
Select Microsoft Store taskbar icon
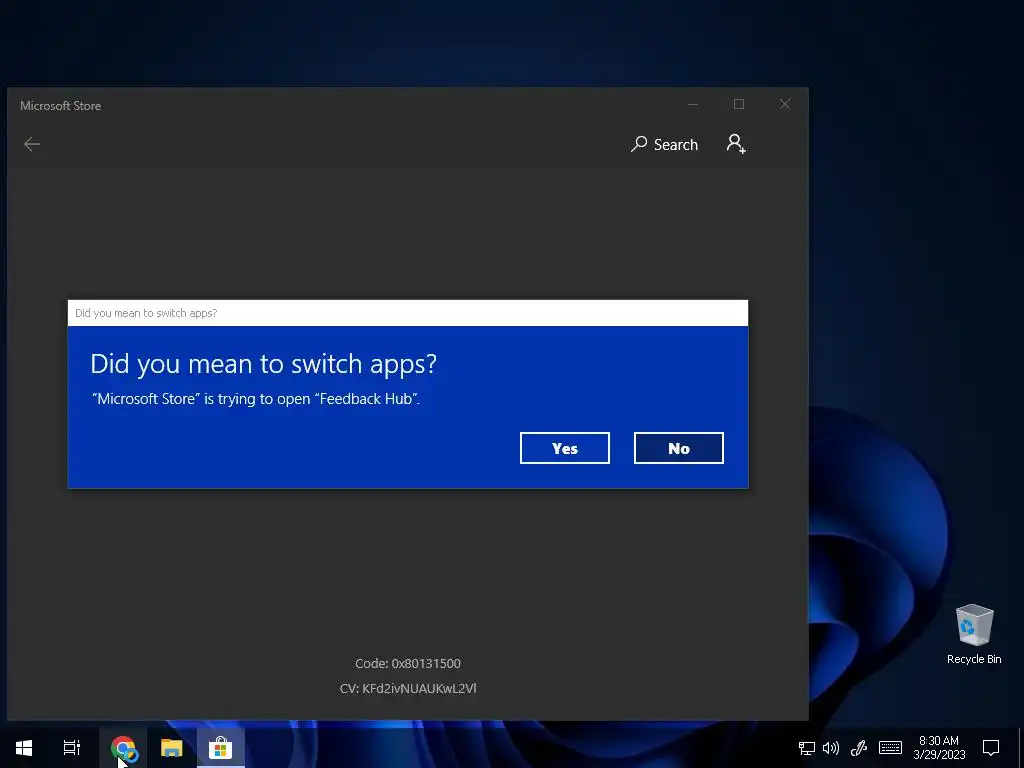221,748
